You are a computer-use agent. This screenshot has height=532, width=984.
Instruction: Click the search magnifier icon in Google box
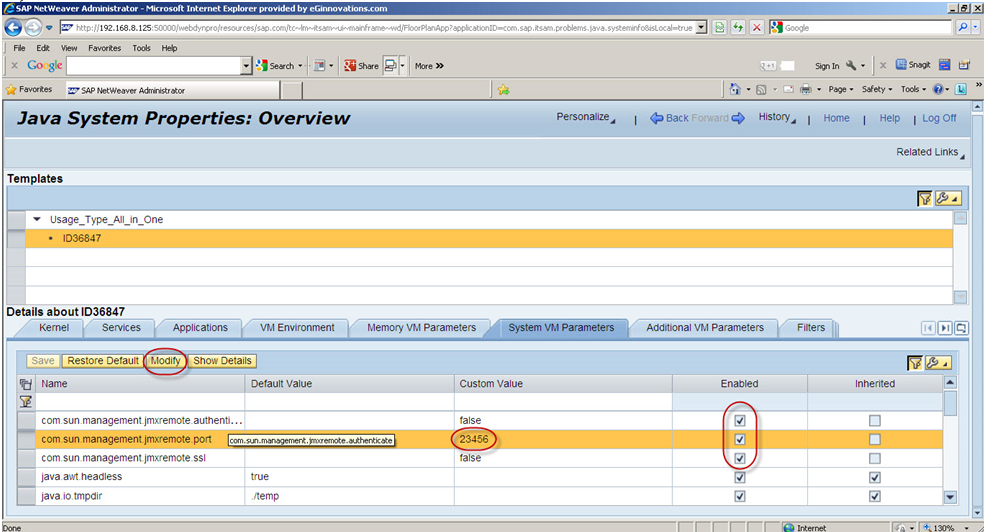(962, 28)
